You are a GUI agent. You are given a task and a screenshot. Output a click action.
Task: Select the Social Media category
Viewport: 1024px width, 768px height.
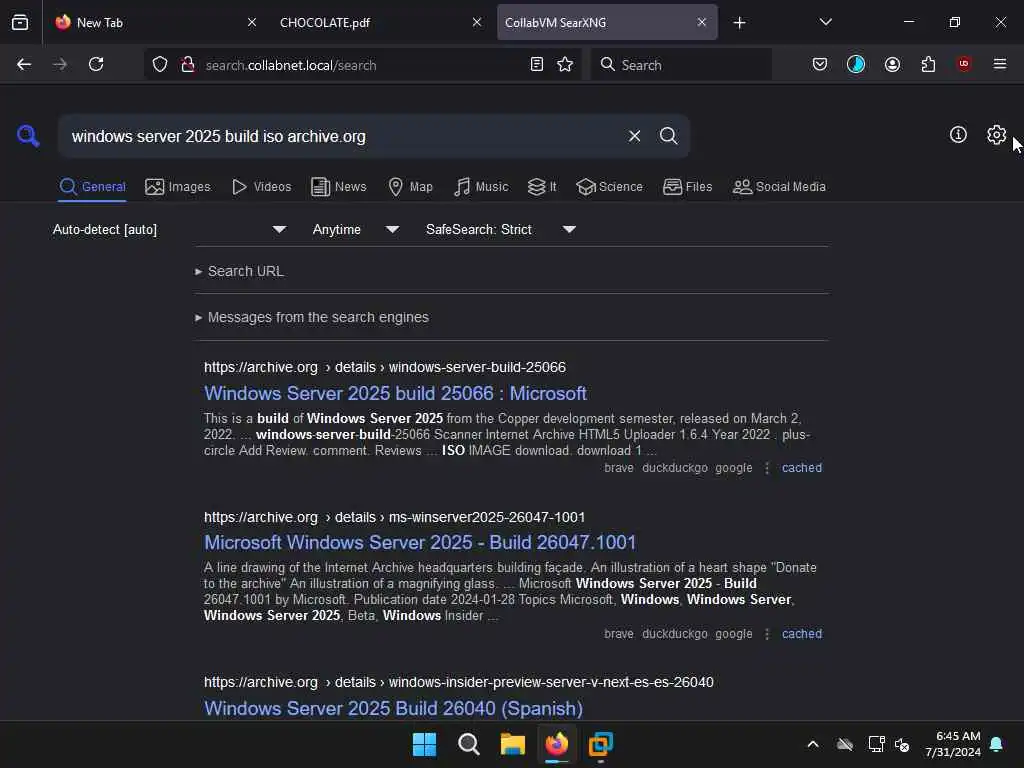[779, 187]
